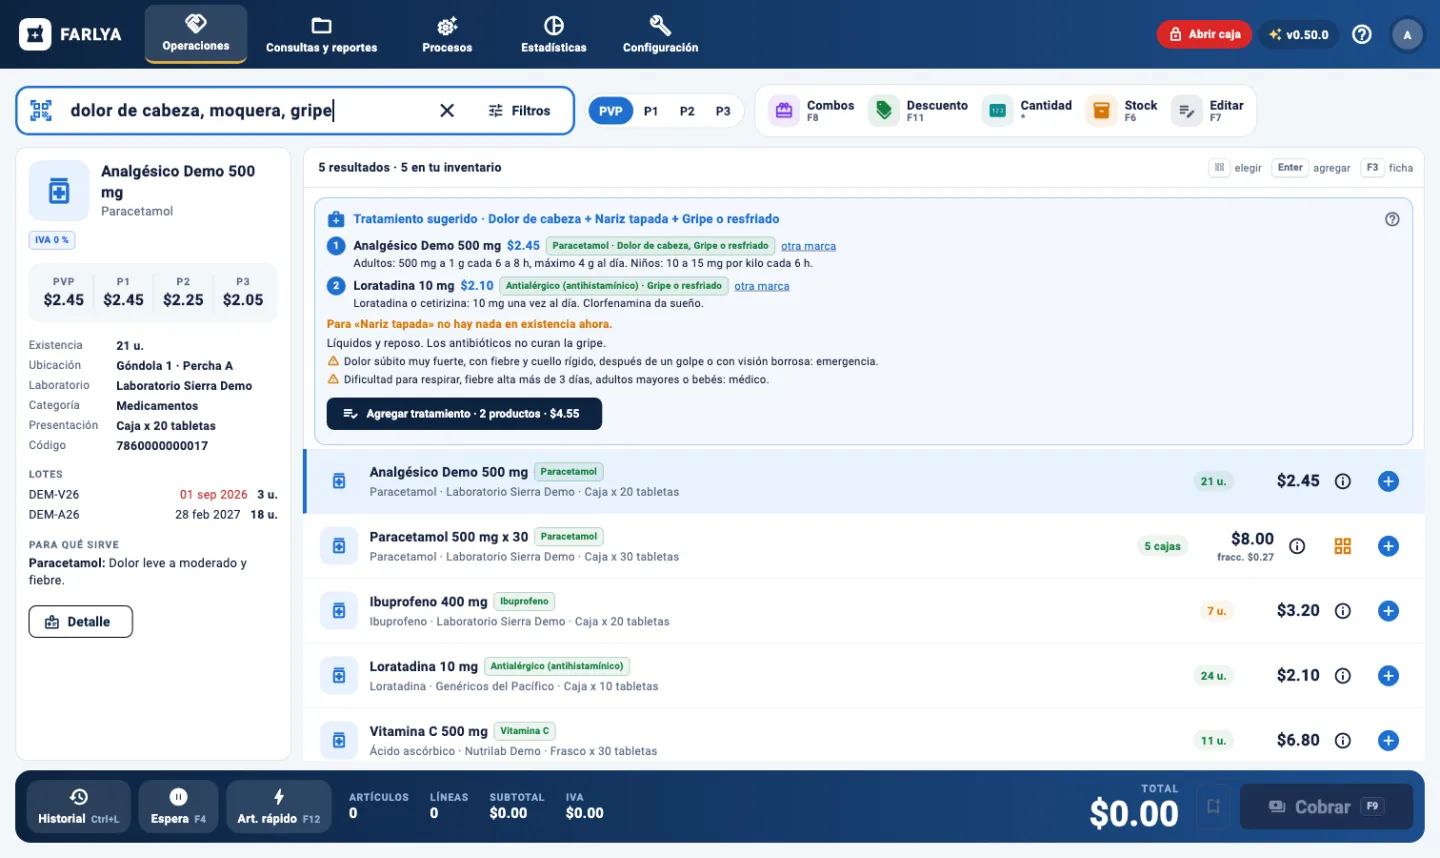Open the v0.50.0 version badge
Image resolution: width=1440 pixels, height=858 pixels.
[x=1299, y=34]
